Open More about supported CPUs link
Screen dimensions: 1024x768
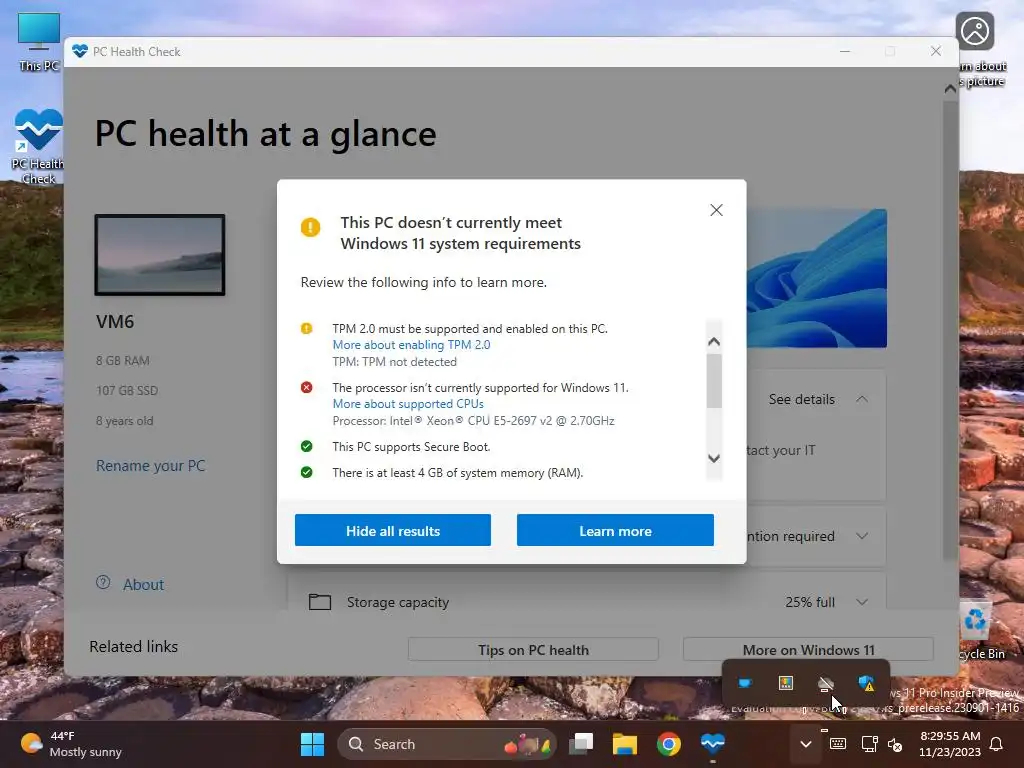(x=408, y=404)
